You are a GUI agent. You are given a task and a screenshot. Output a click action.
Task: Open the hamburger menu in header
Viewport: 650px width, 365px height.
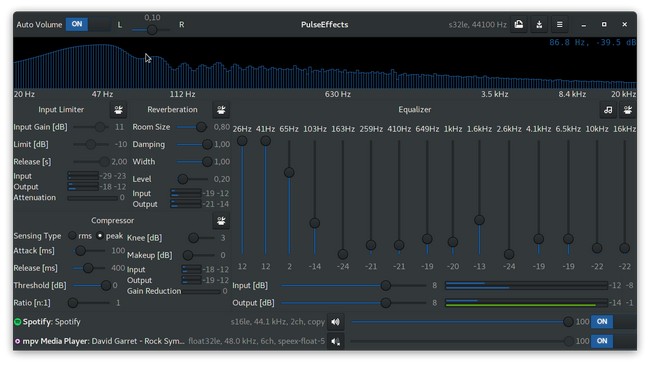click(560, 24)
